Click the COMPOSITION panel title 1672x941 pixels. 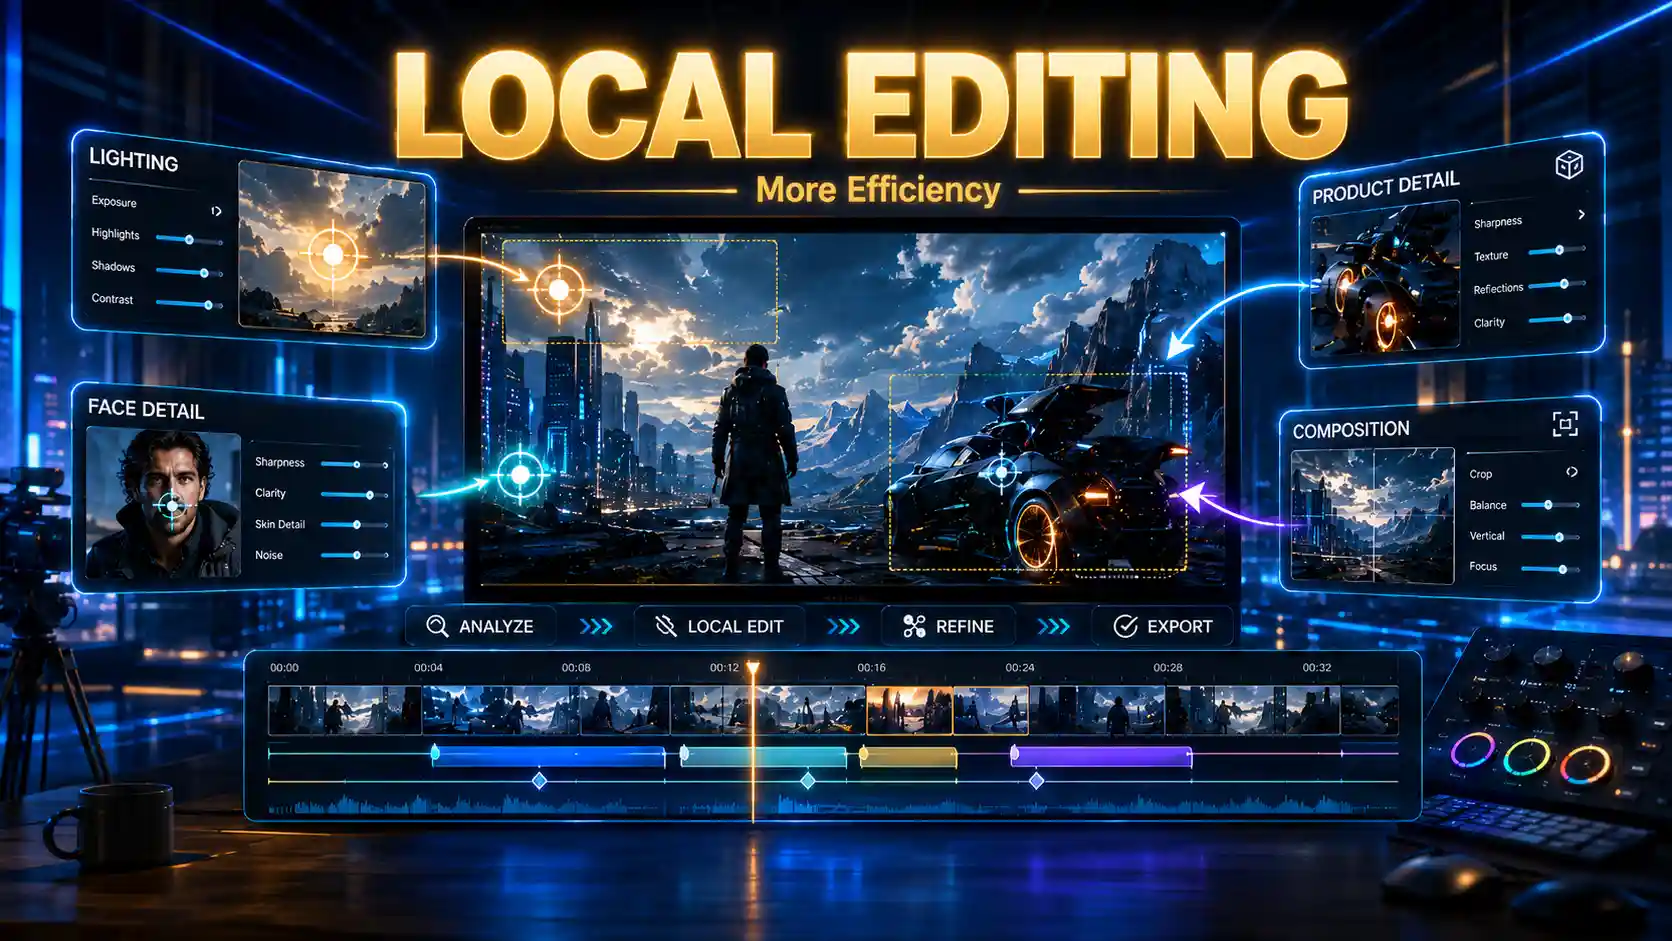pos(1351,430)
